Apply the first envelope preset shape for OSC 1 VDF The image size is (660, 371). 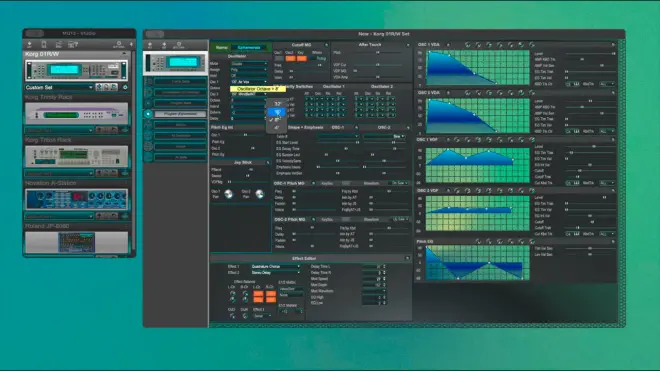coord(457,140)
